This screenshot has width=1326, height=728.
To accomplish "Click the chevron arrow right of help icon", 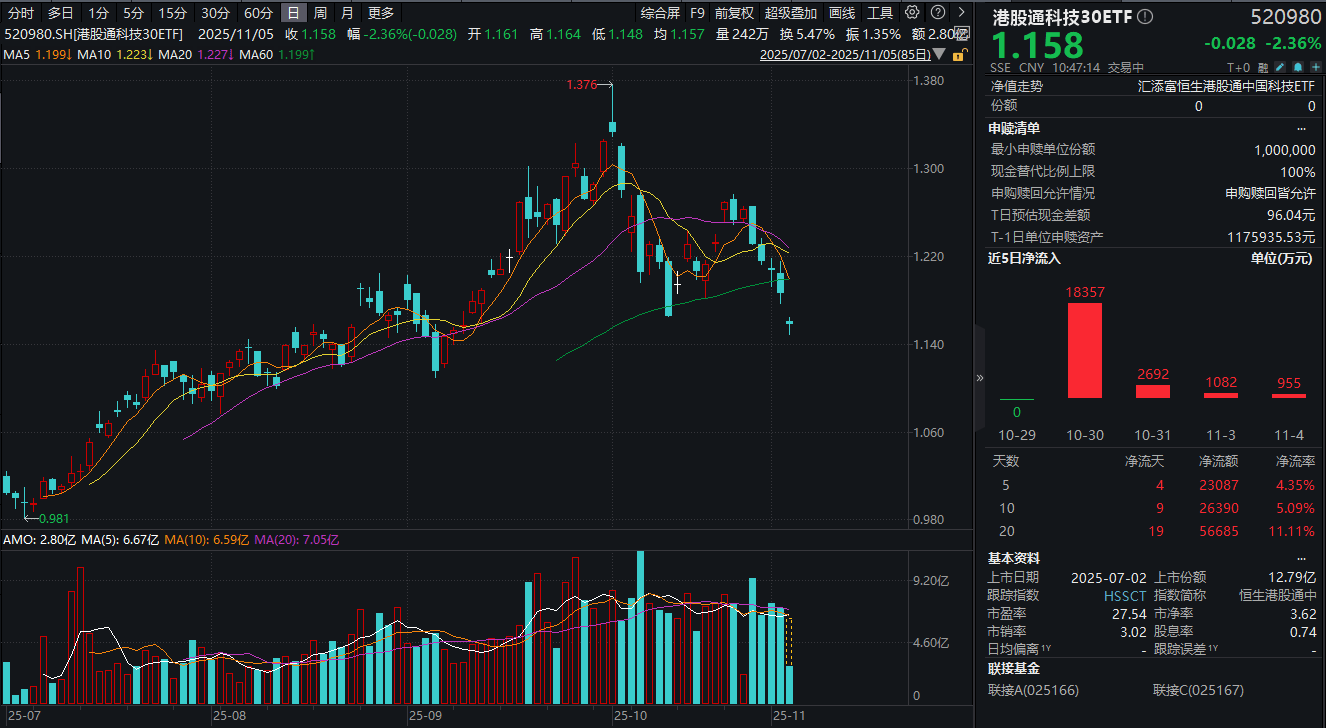I will click(x=959, y=13).
